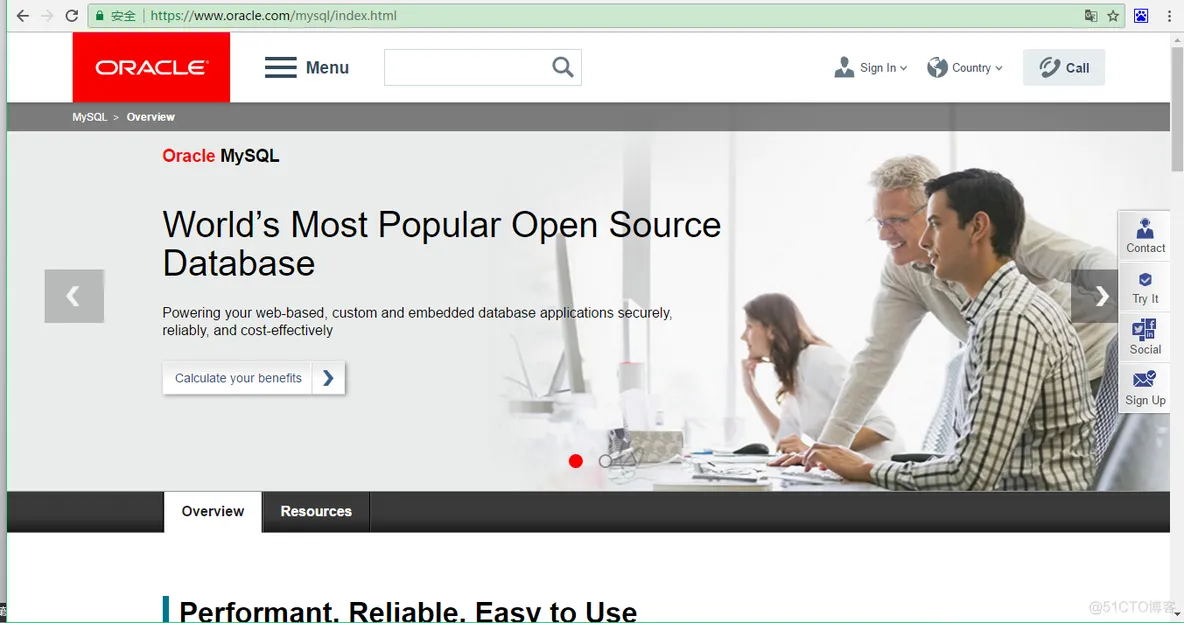The width and height of the screenshot is (1184, 623).
Task: Bookmark this page with the star icon
Action: click(x=1113, y=16)
